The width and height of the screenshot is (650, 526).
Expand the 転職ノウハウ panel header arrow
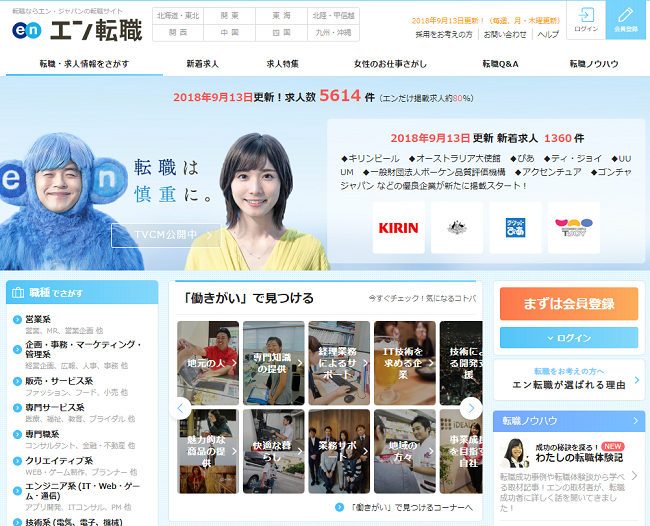(635, 421)
